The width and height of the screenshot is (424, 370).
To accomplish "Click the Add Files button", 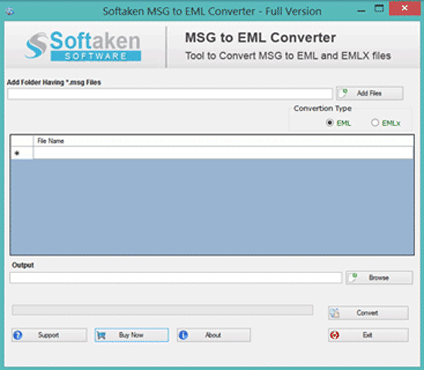I will click(x=370, y=93).
